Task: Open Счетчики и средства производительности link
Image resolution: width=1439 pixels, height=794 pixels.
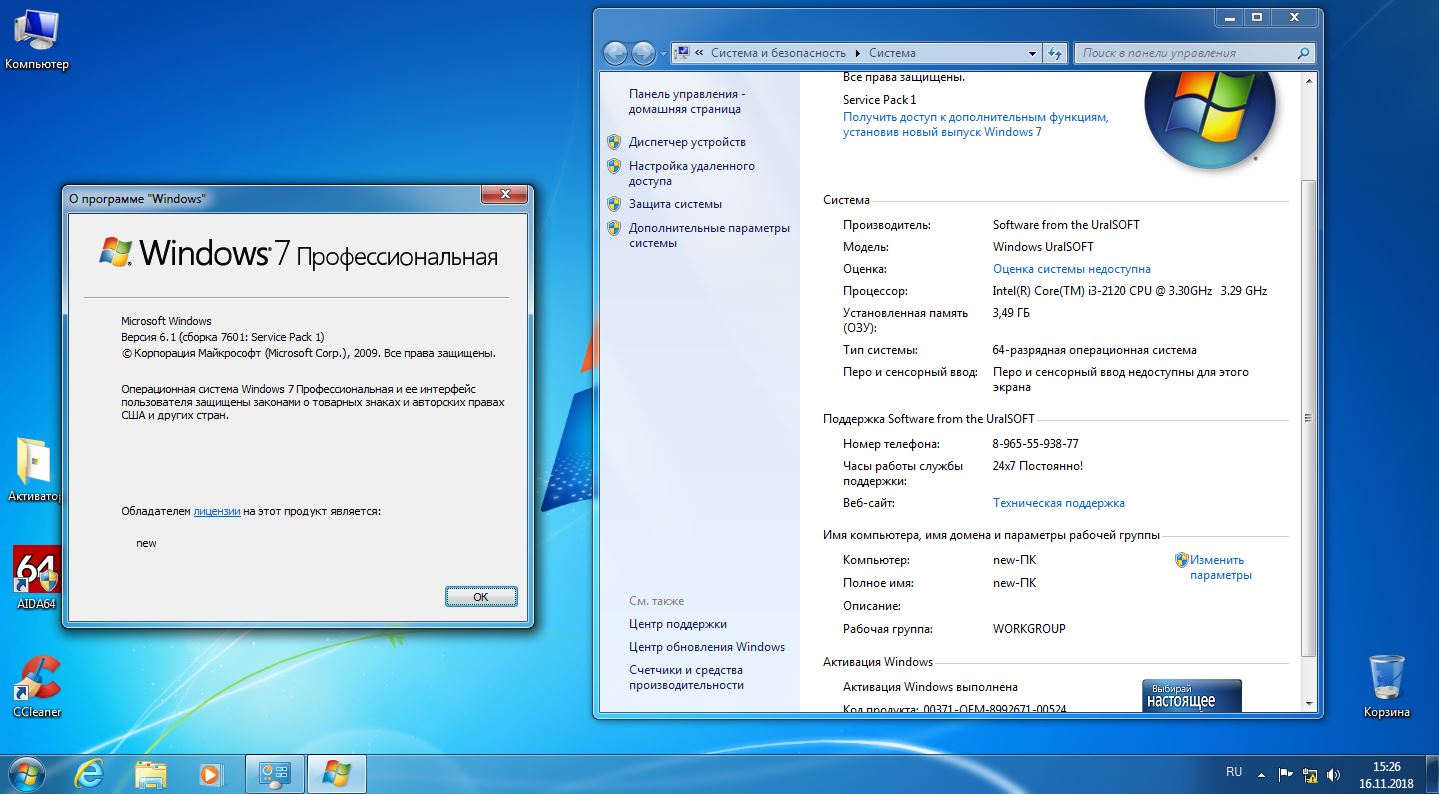Action: pos(686,677)
